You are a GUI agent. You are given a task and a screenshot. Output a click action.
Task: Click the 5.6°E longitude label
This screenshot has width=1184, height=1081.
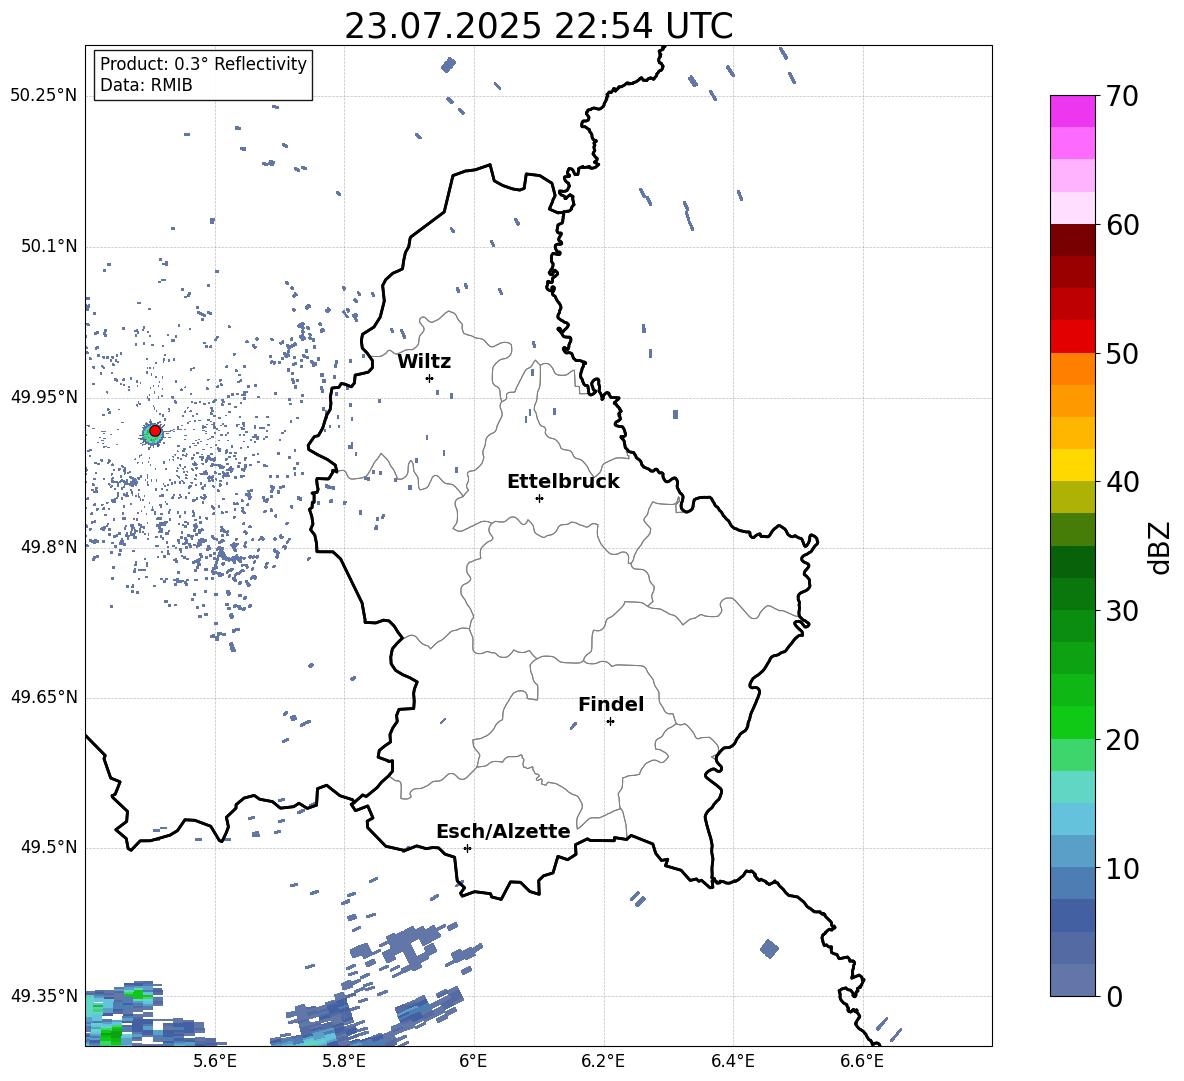215,1061
